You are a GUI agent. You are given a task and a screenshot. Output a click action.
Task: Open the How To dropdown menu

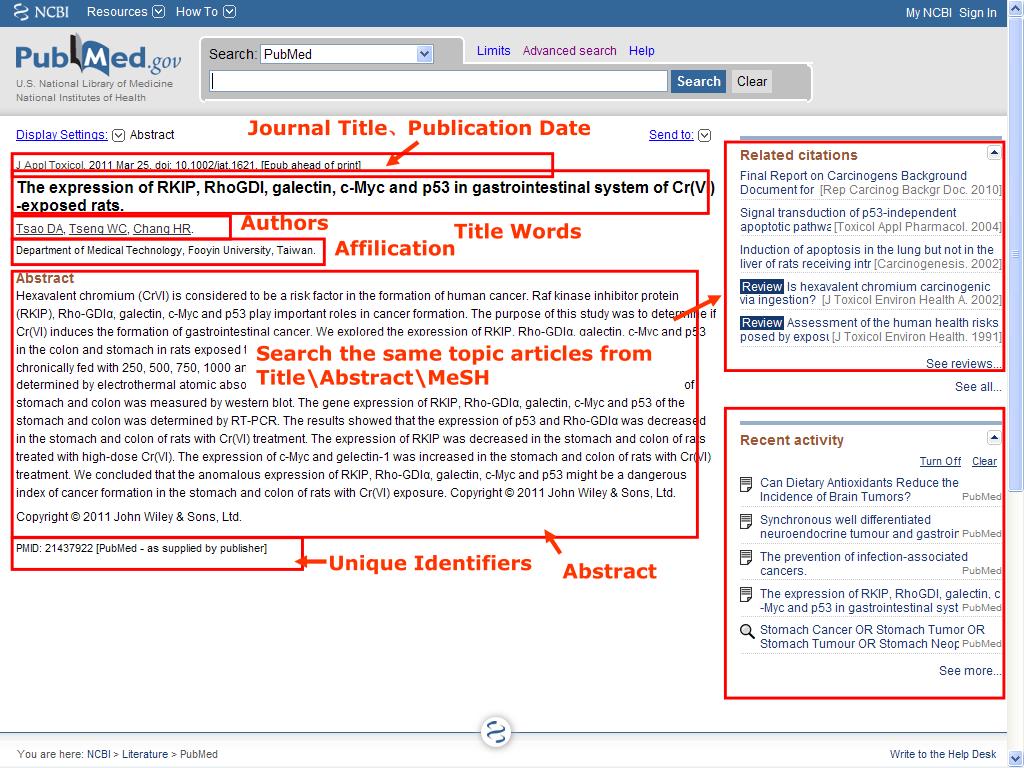point(205,12)
